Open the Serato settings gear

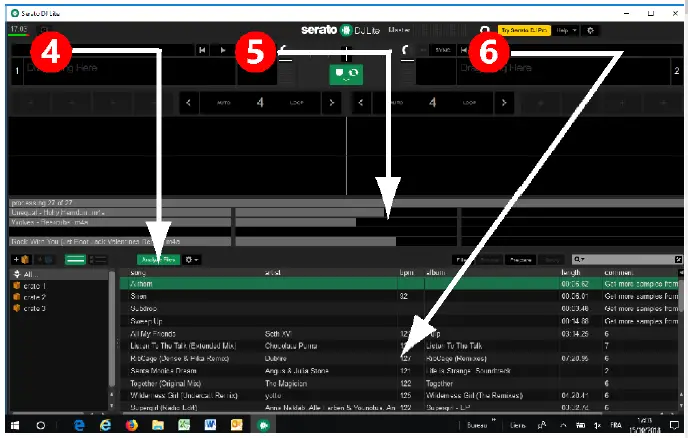coord(590,30)
